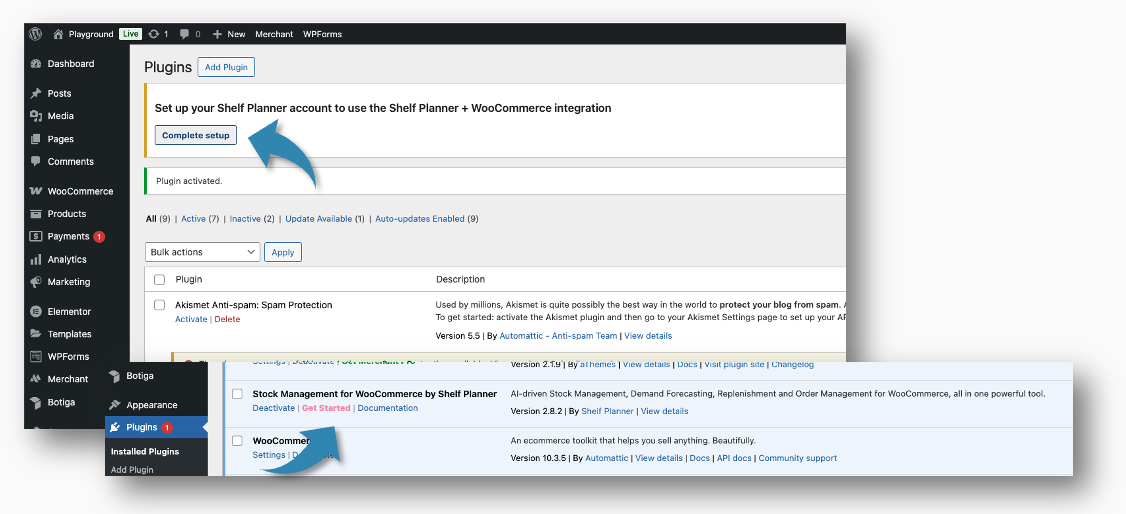Open the Playground home icon
Image resolution: width=1126 pixels, height=514 pixels.
coord(58,34)
